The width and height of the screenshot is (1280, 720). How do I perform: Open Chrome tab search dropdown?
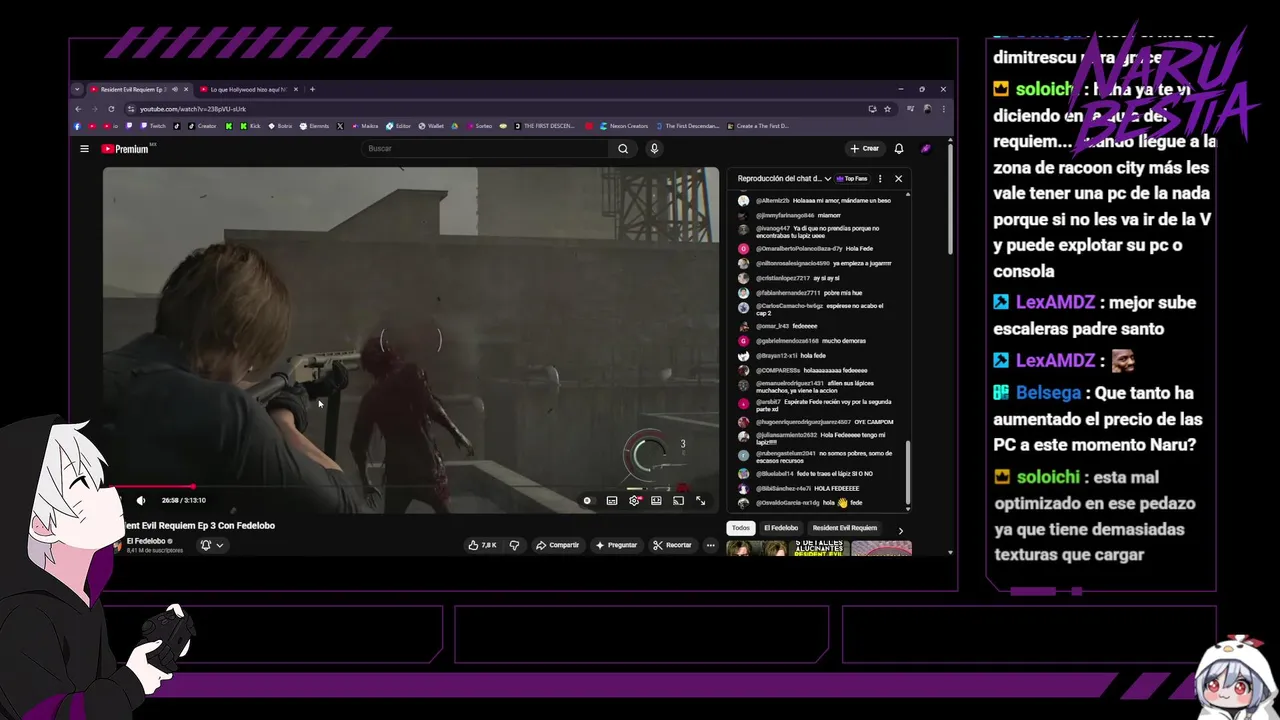pos(77,89)
